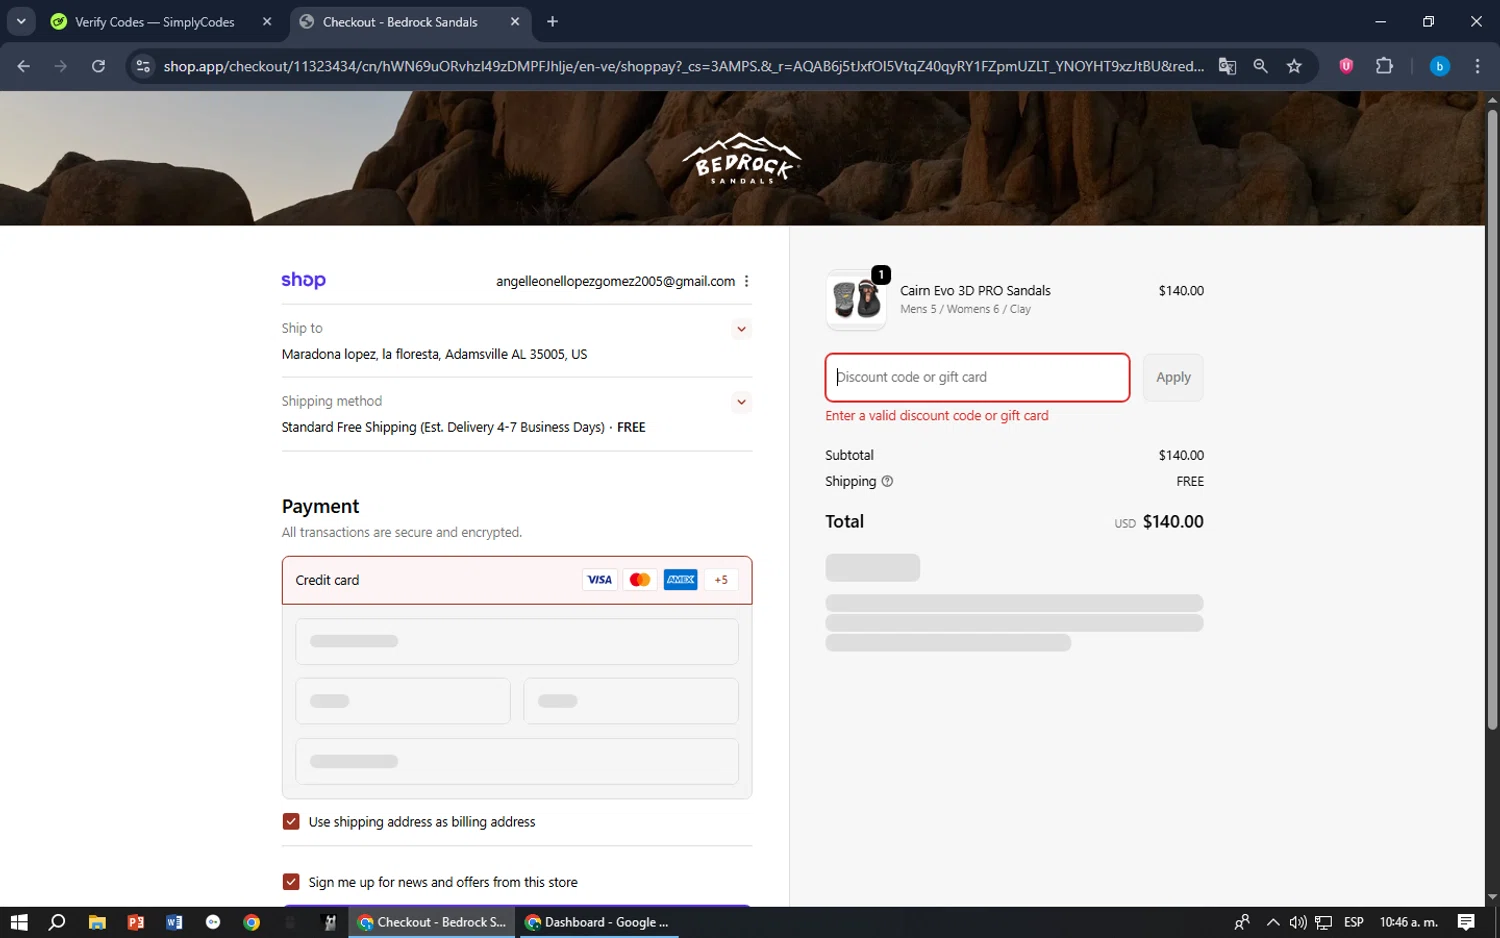Reload the checkout page
Viewport: 1500px width, 938px height.
tap(98, 66)
